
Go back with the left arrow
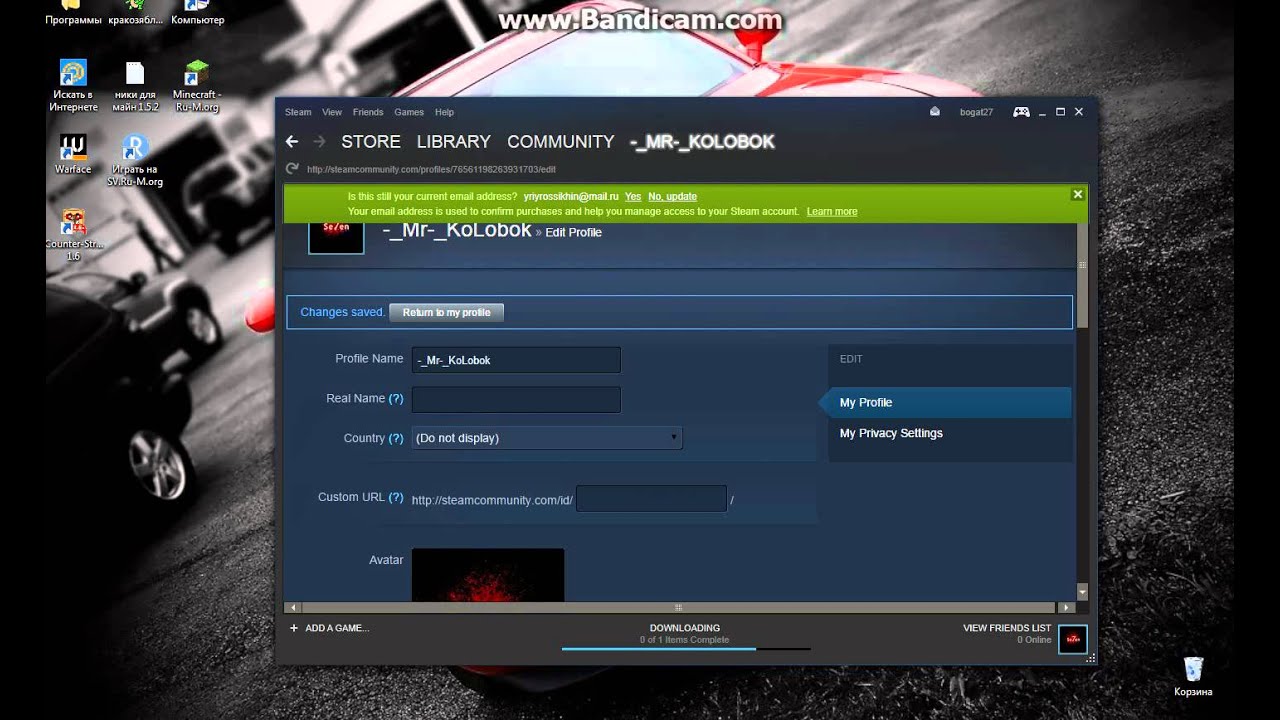pyautogui.click(x=292, y=142)
